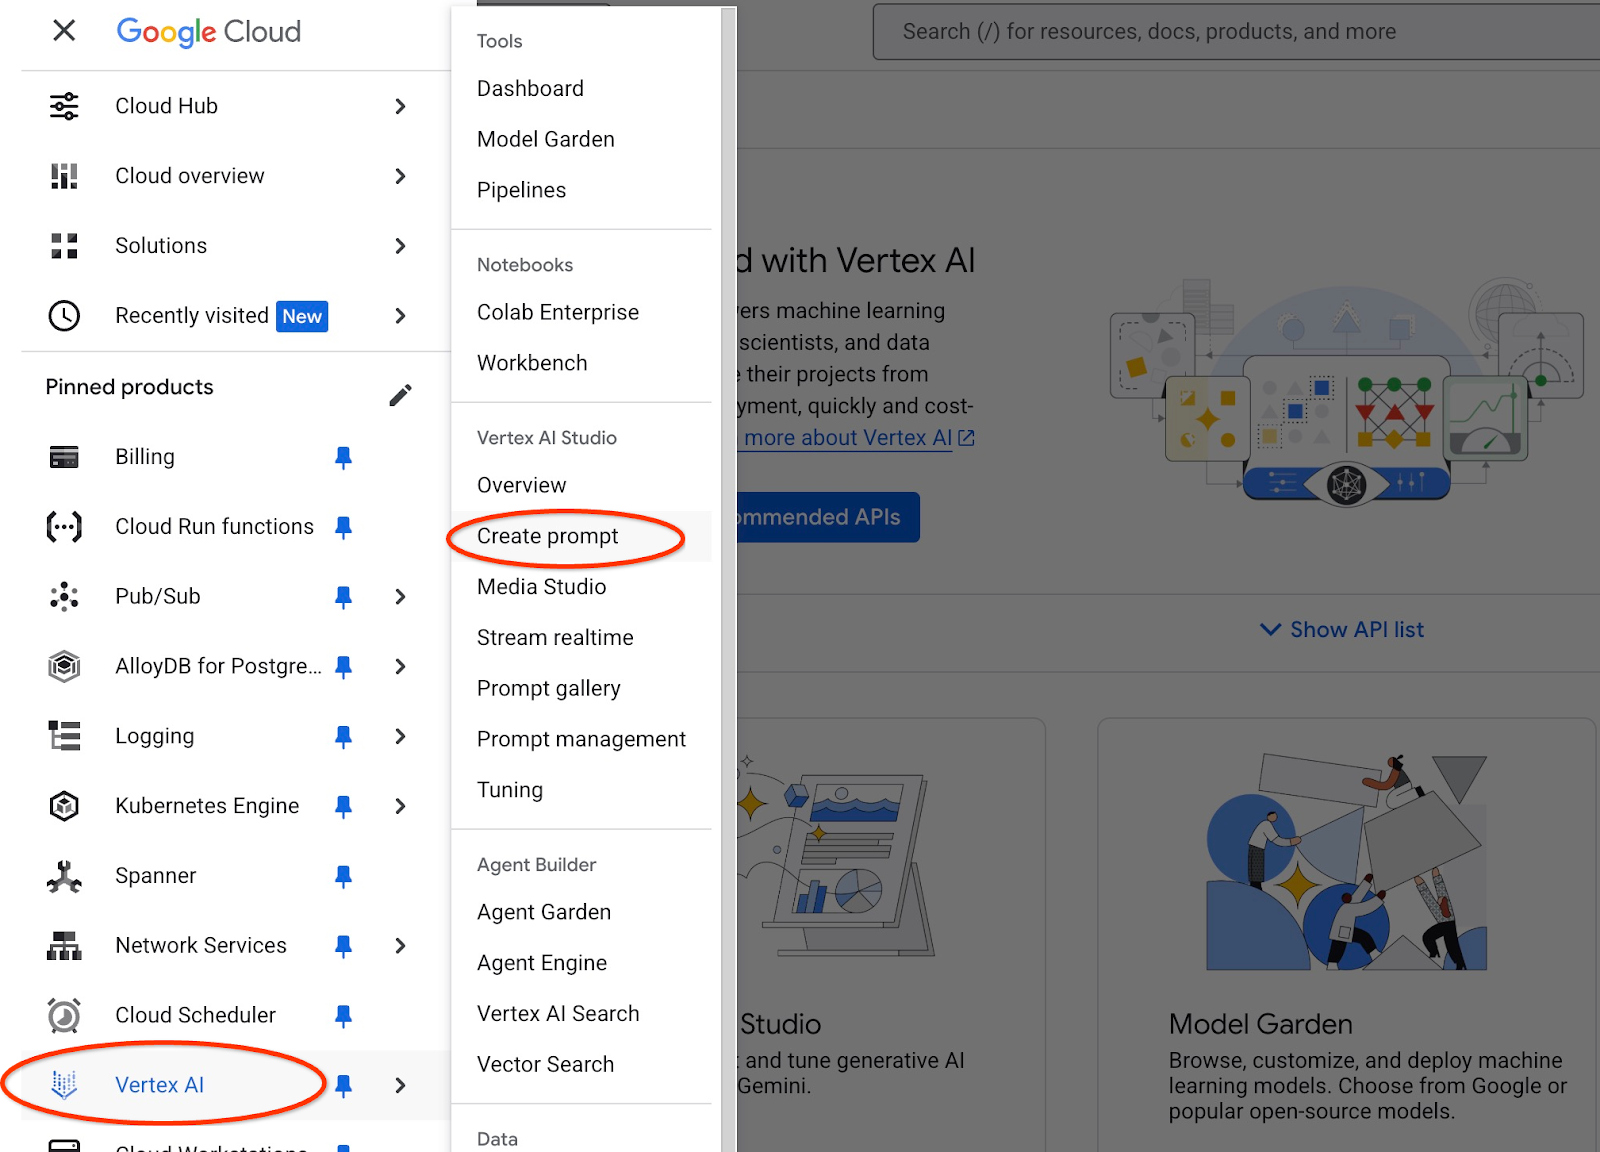Click the Spanner product icon

tap(64, 876)
